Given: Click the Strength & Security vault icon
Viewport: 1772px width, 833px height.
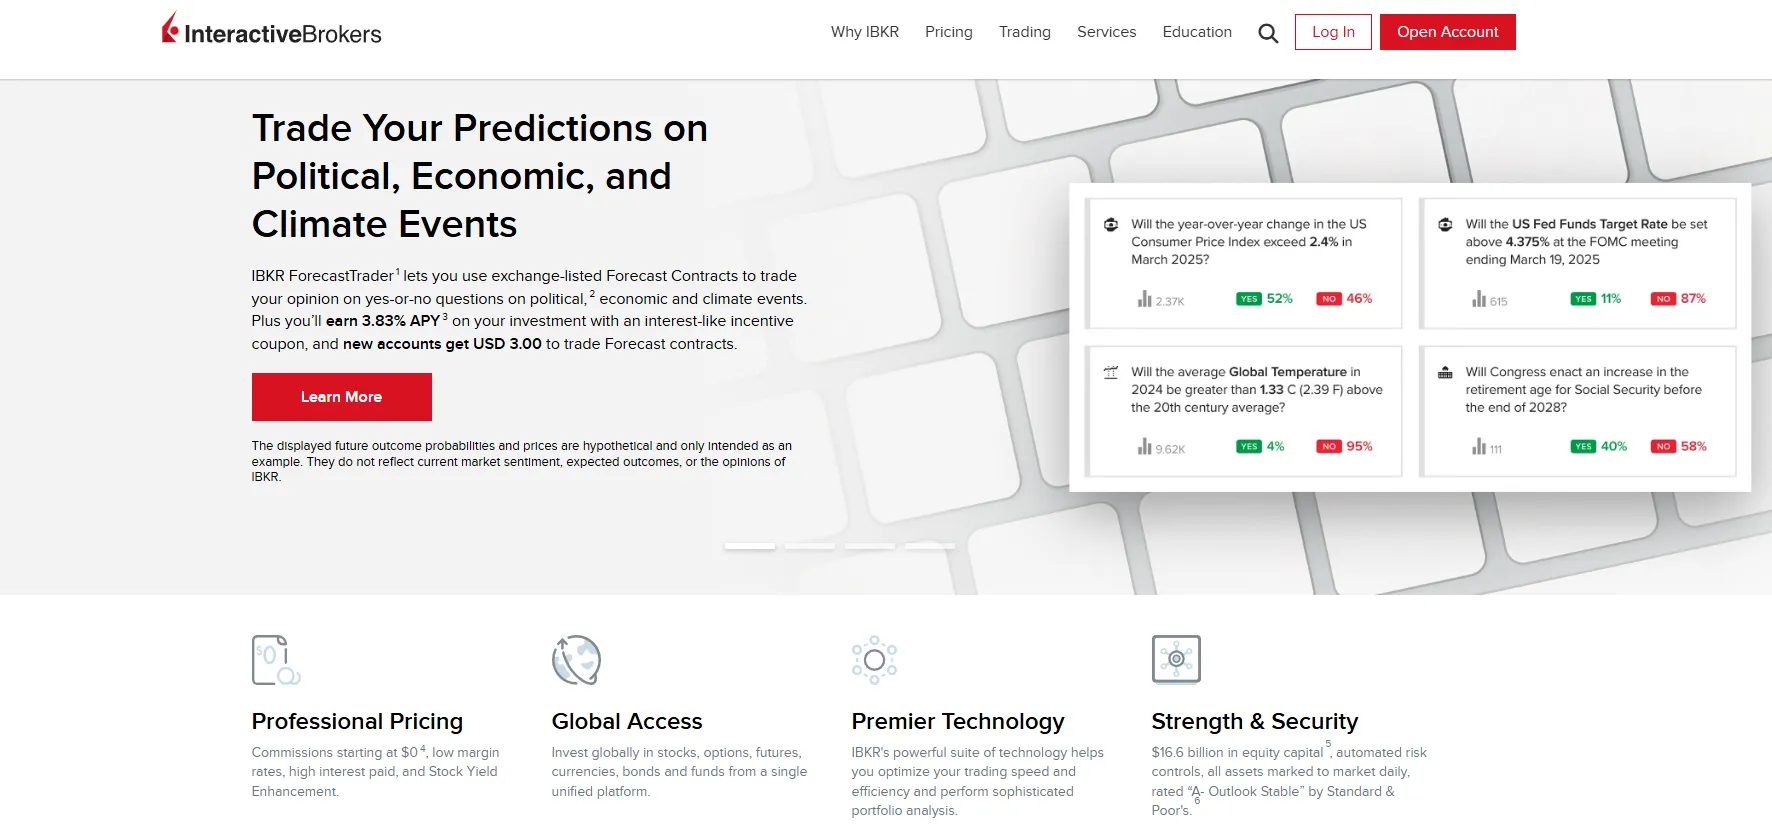Looking at the screenshot, I should pos(1176,659).
